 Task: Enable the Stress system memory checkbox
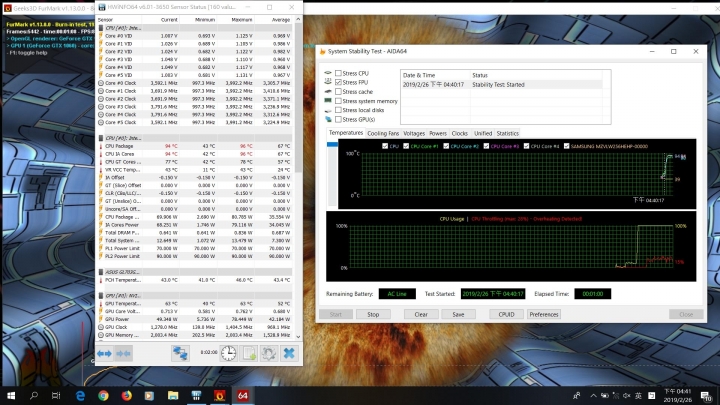point(338,101)
